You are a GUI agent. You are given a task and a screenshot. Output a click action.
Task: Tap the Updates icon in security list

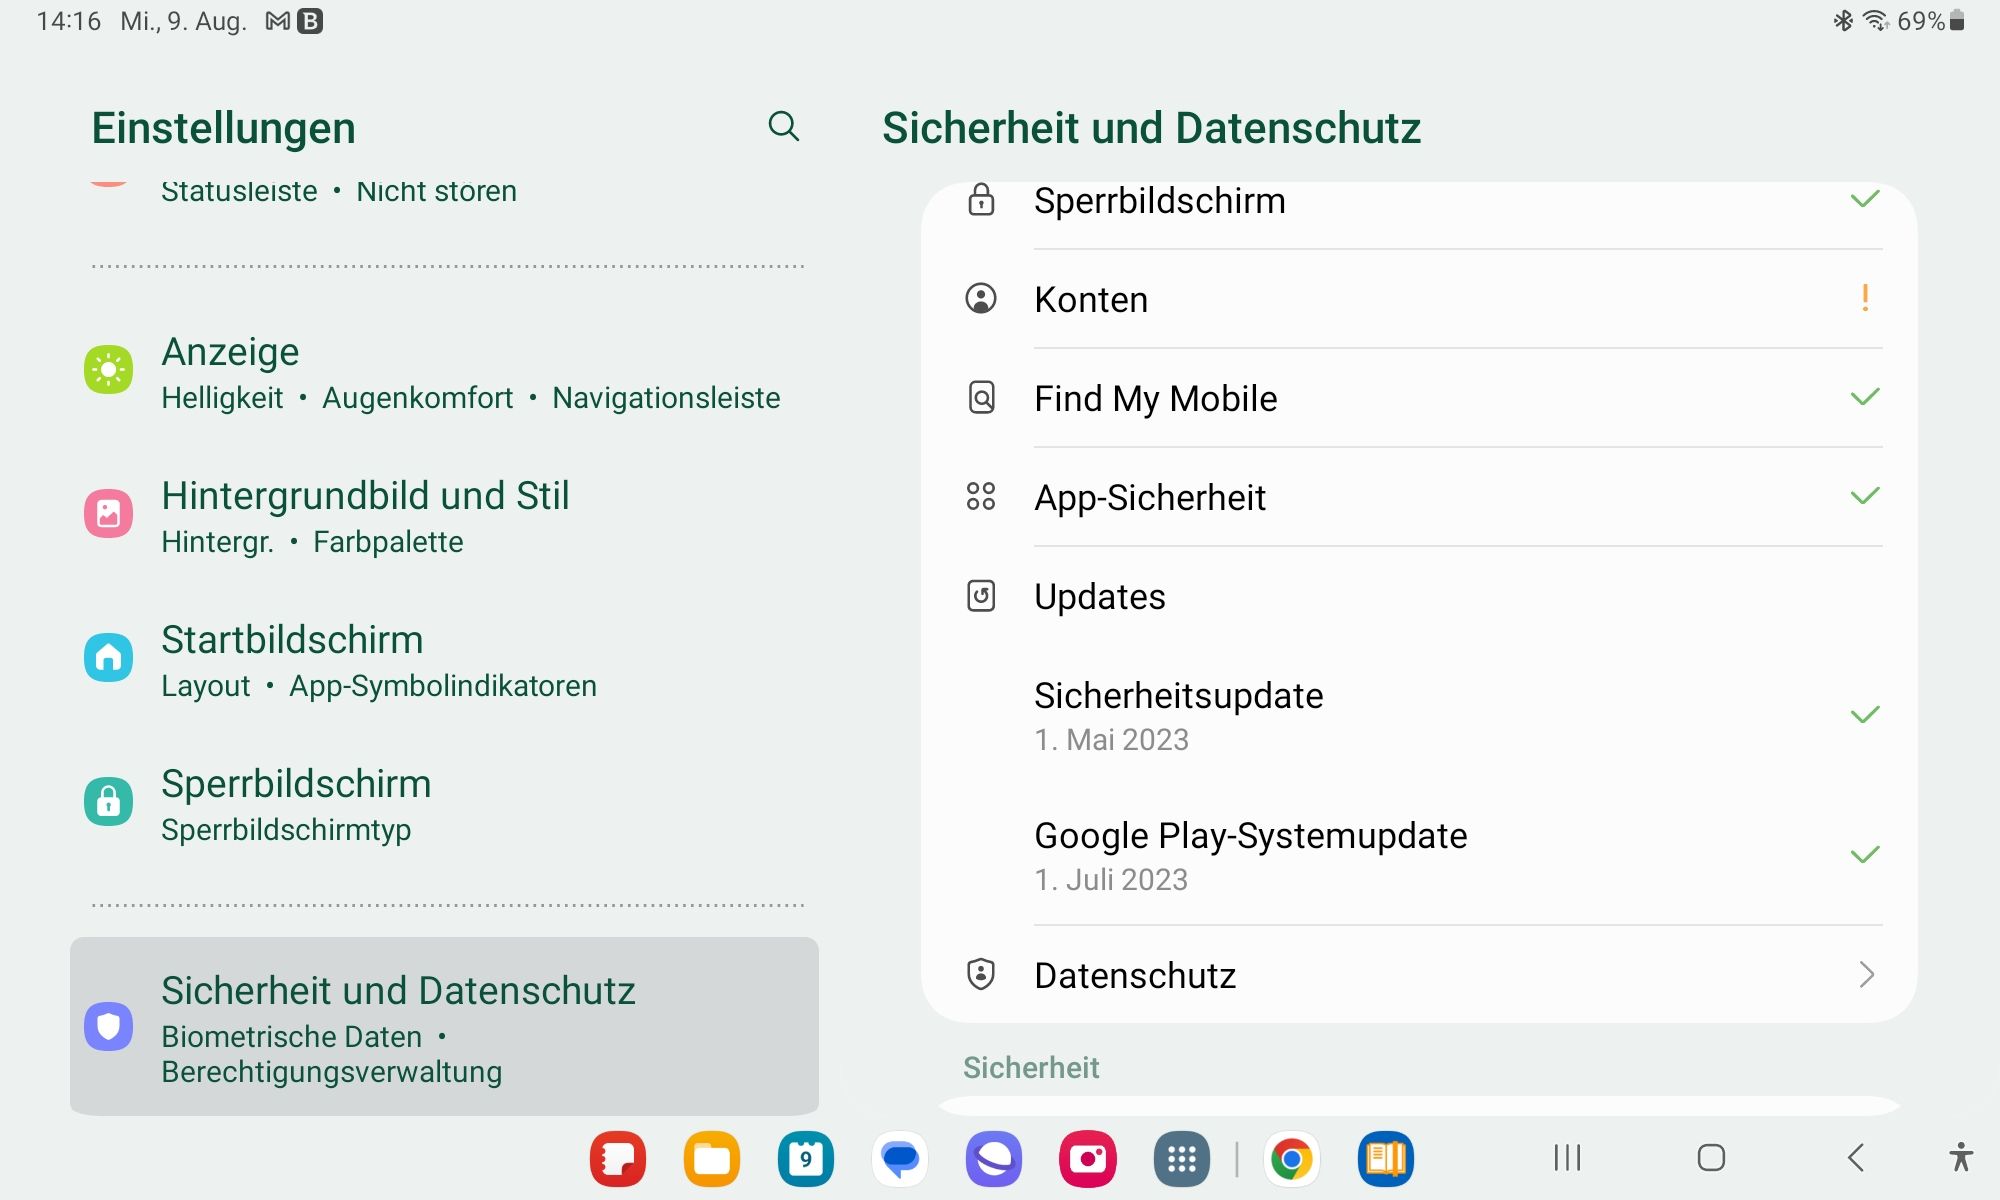point(981,596)
